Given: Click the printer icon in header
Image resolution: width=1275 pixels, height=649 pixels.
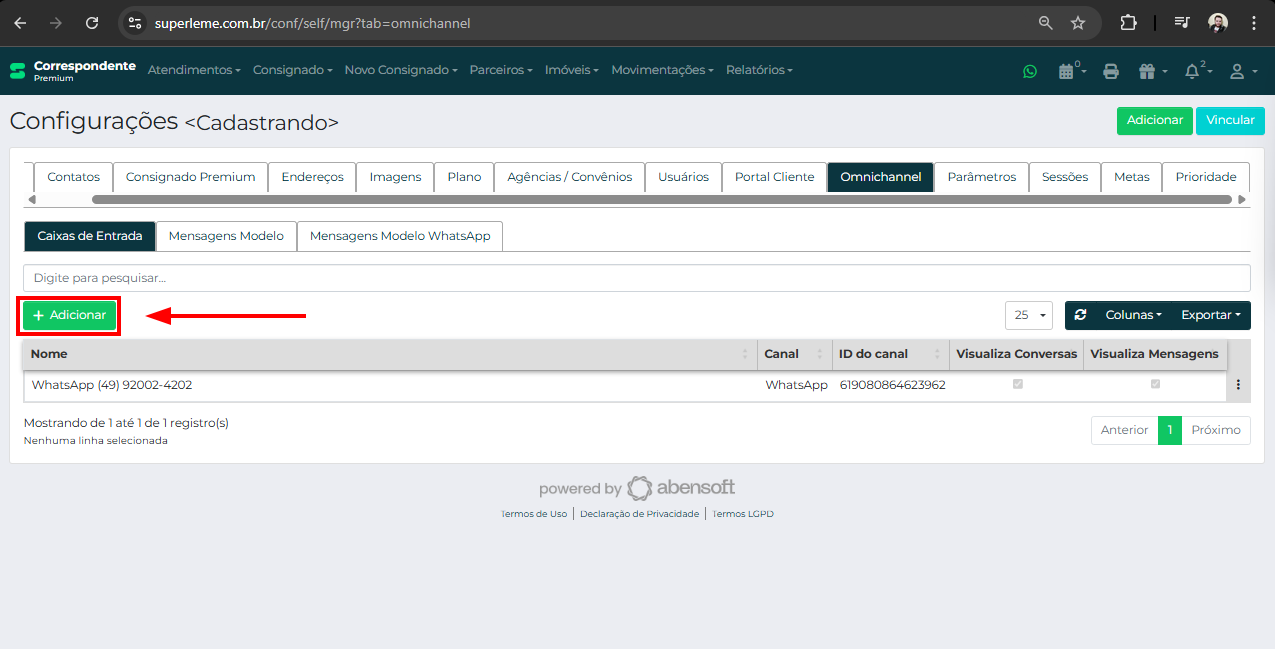Looking at the screenshot, I should pyautogui.click(x=1110, y=71).
